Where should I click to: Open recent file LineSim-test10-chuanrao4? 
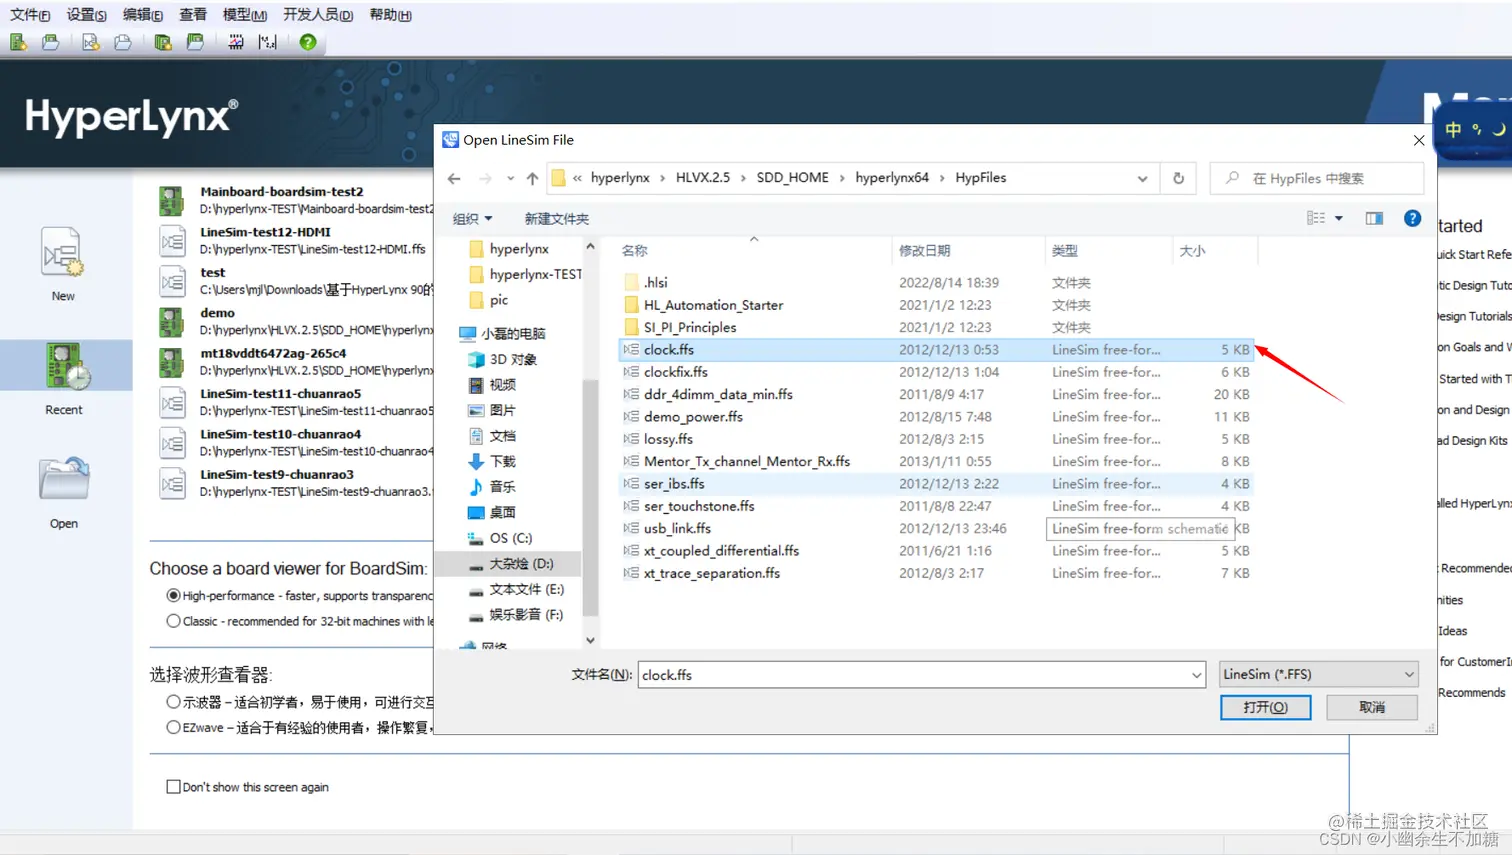point(280,434)
